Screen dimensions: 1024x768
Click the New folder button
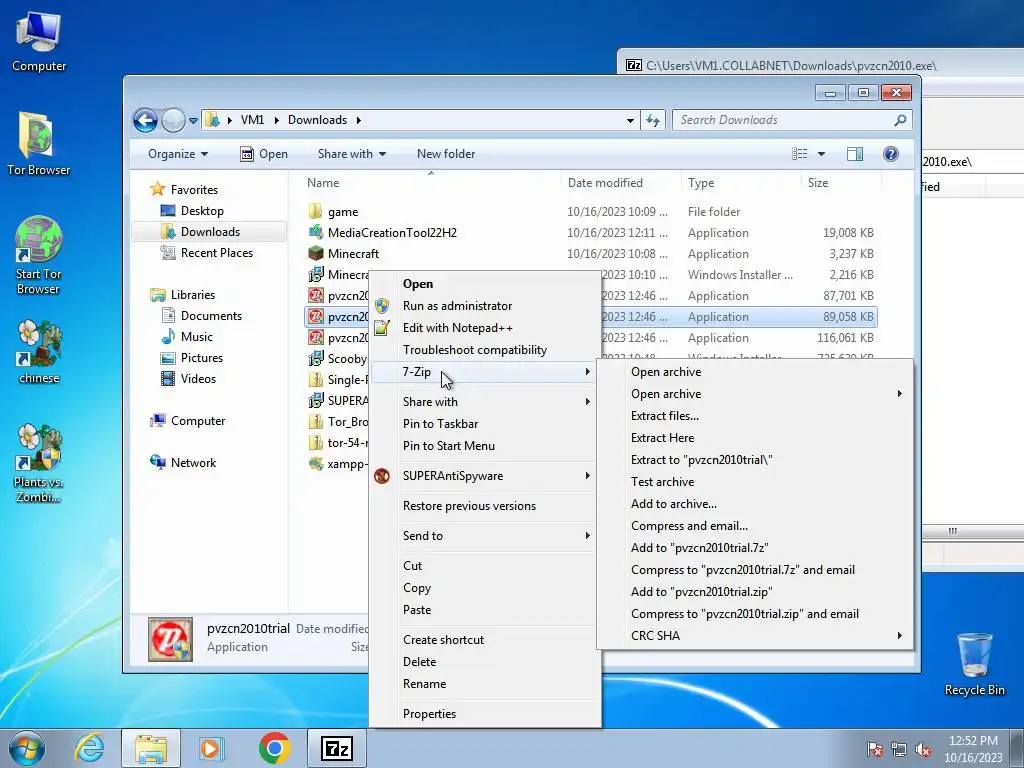click(x=446, y=154)
